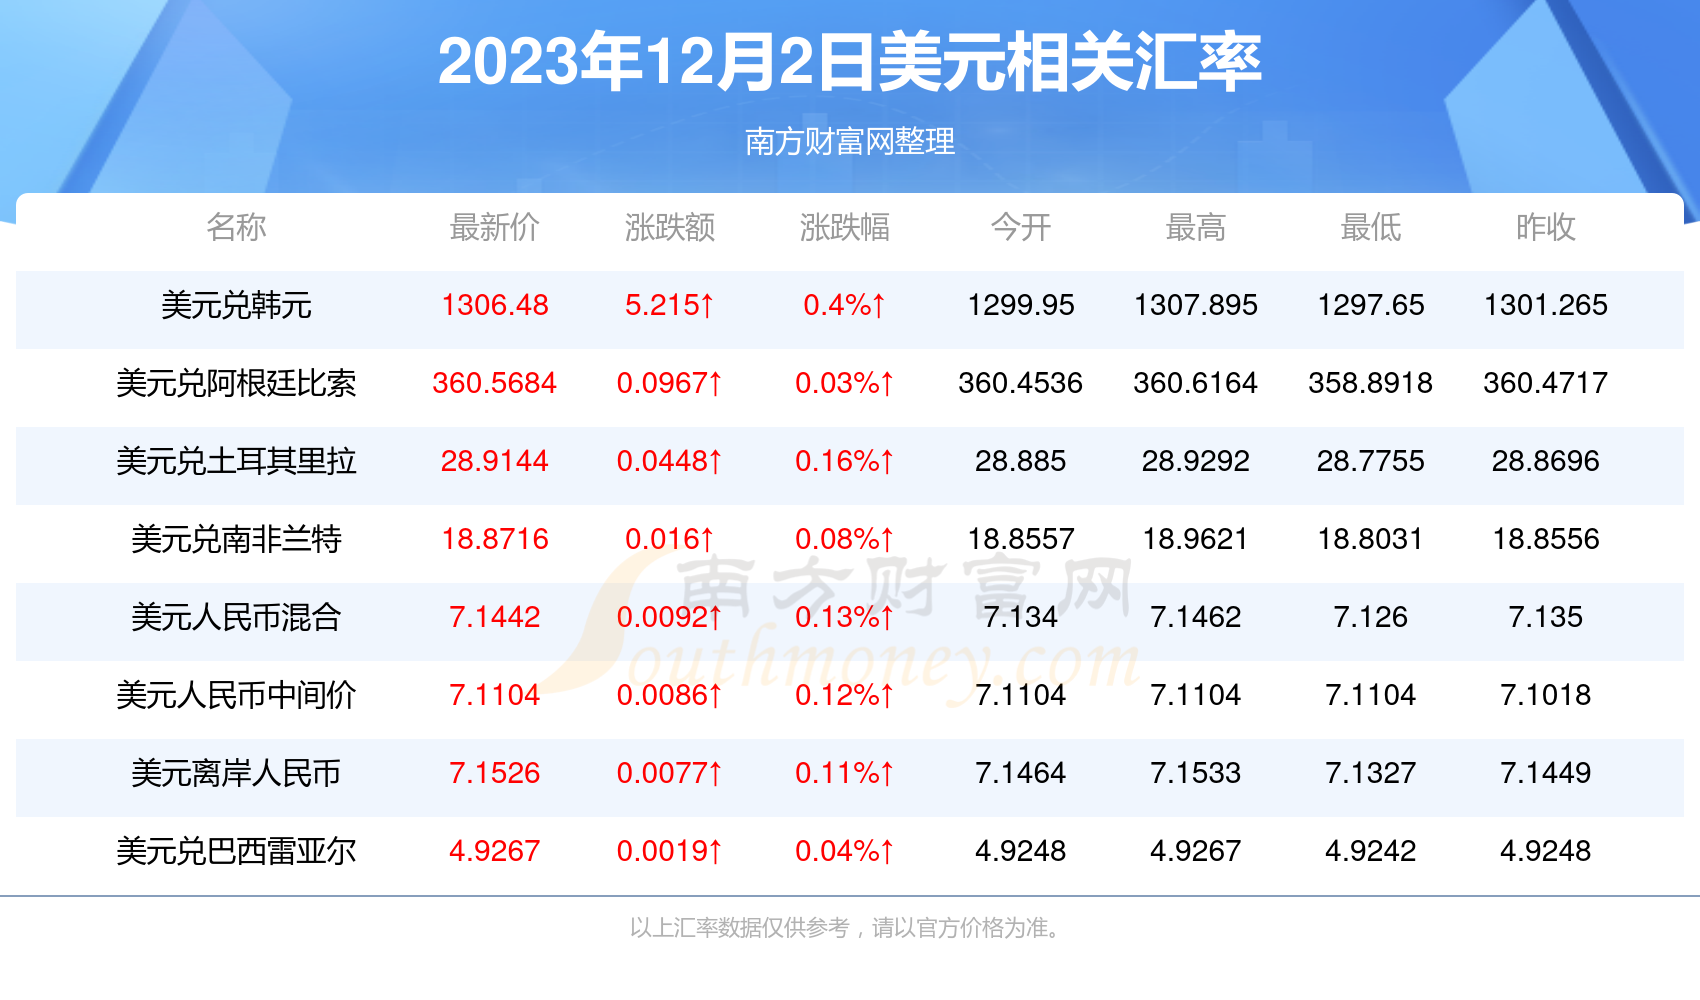1700x1000 pixels.
Task: Click opening value 18.8557
Action: [x=1021, y=539]
